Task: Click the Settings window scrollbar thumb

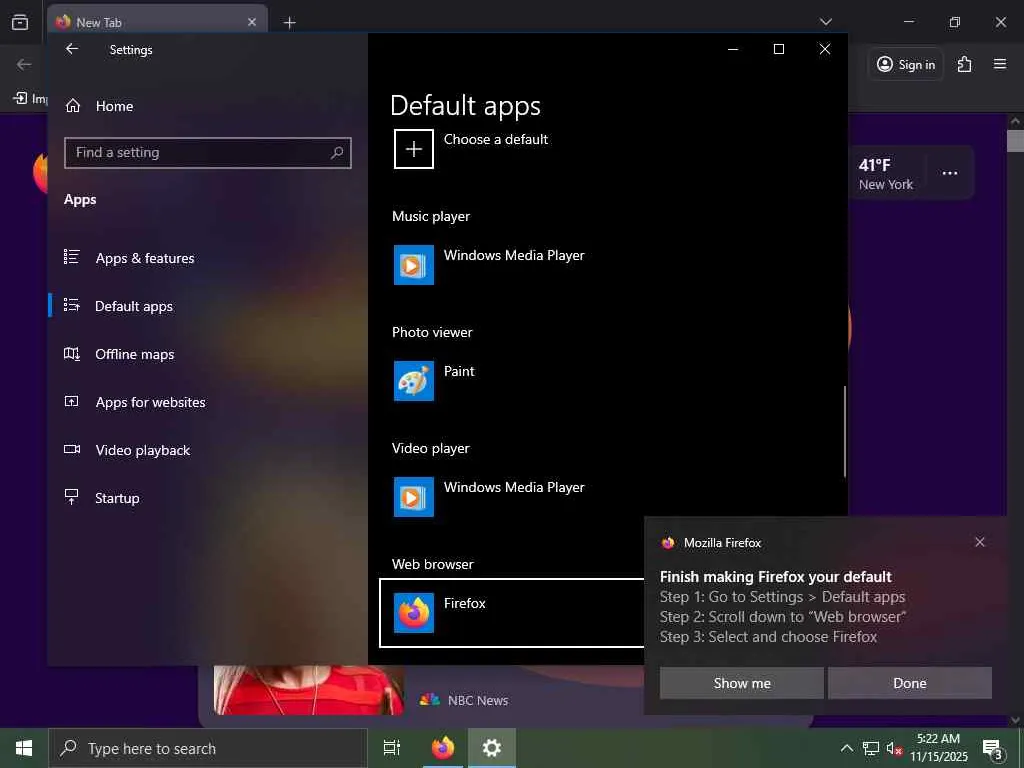Action: (x=844, y=431)
